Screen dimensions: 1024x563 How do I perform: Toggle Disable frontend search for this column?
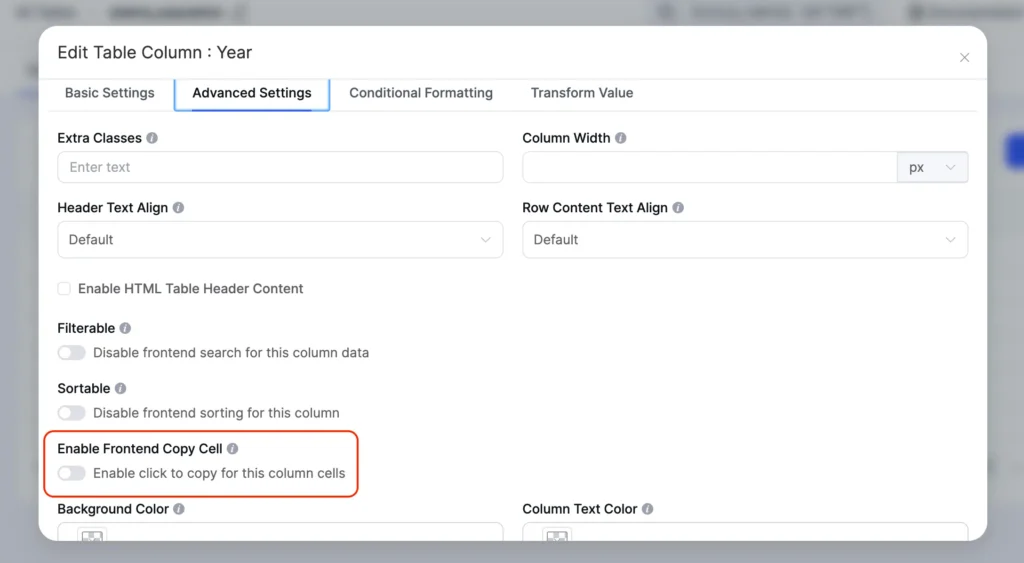pyautogui.click(x=71, y=353)
